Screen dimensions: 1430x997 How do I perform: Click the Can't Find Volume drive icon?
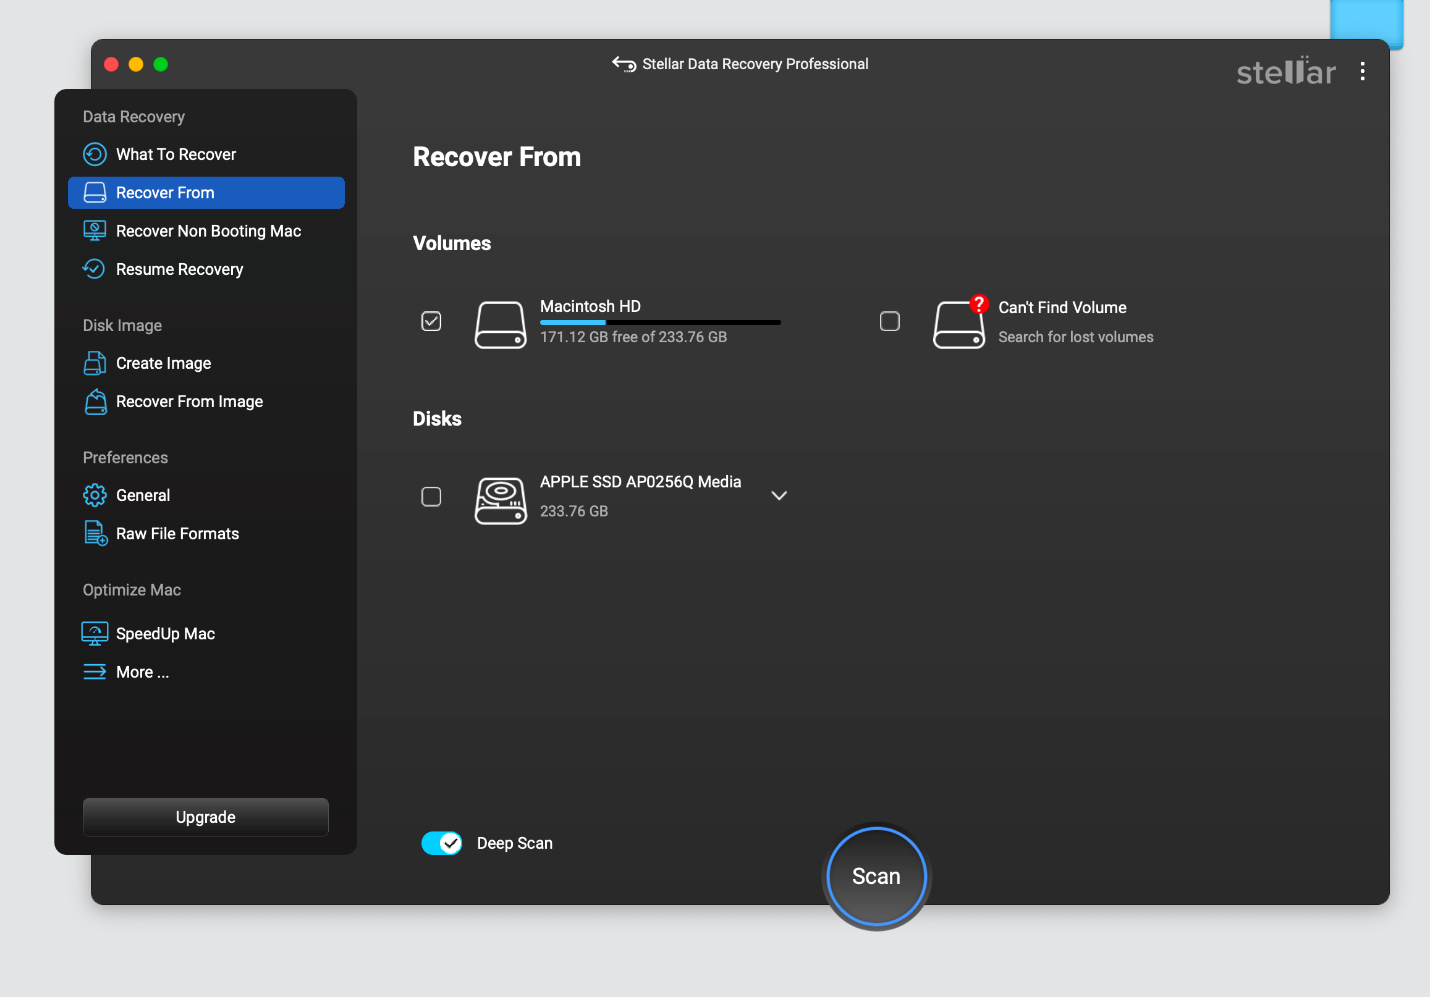pos(959,323)
